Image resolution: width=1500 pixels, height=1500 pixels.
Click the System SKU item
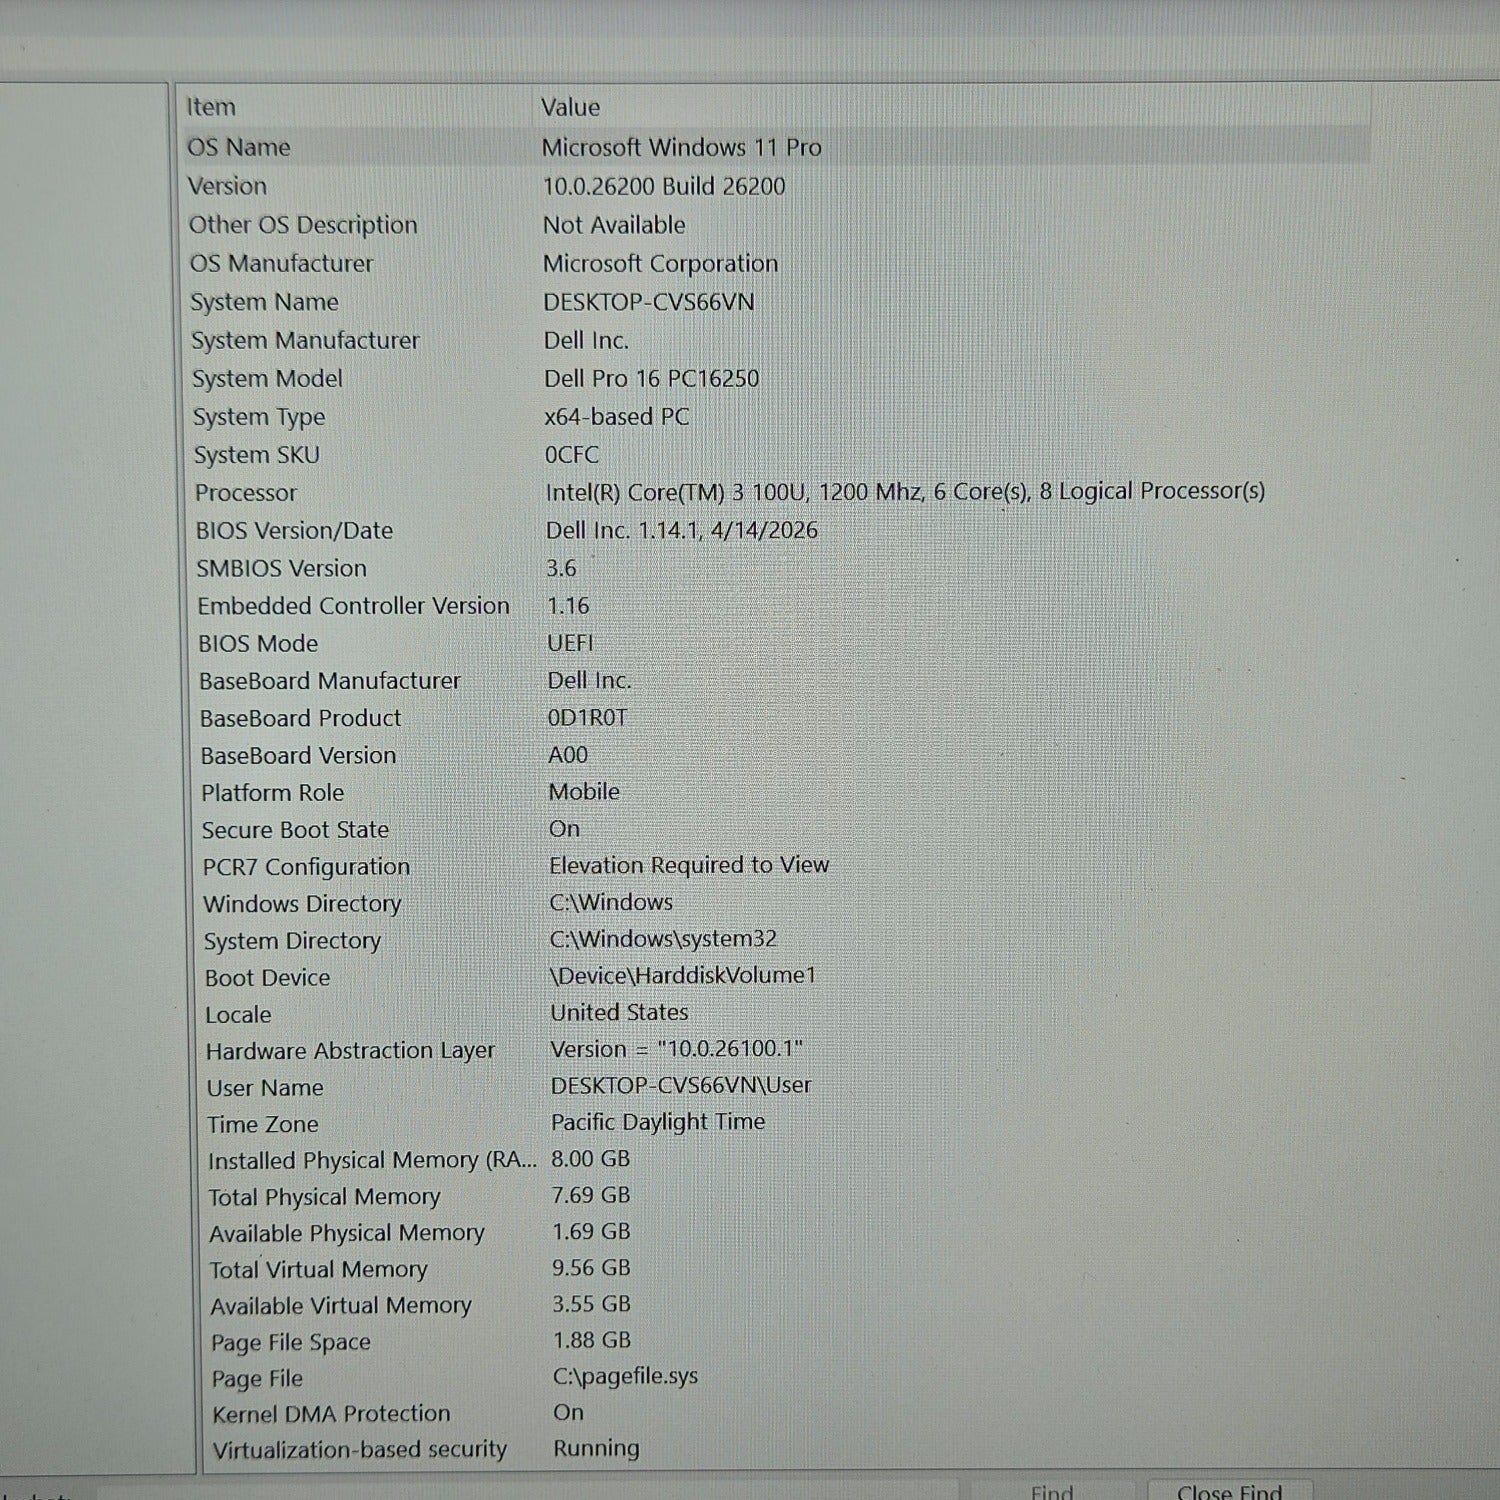point(256,455)
